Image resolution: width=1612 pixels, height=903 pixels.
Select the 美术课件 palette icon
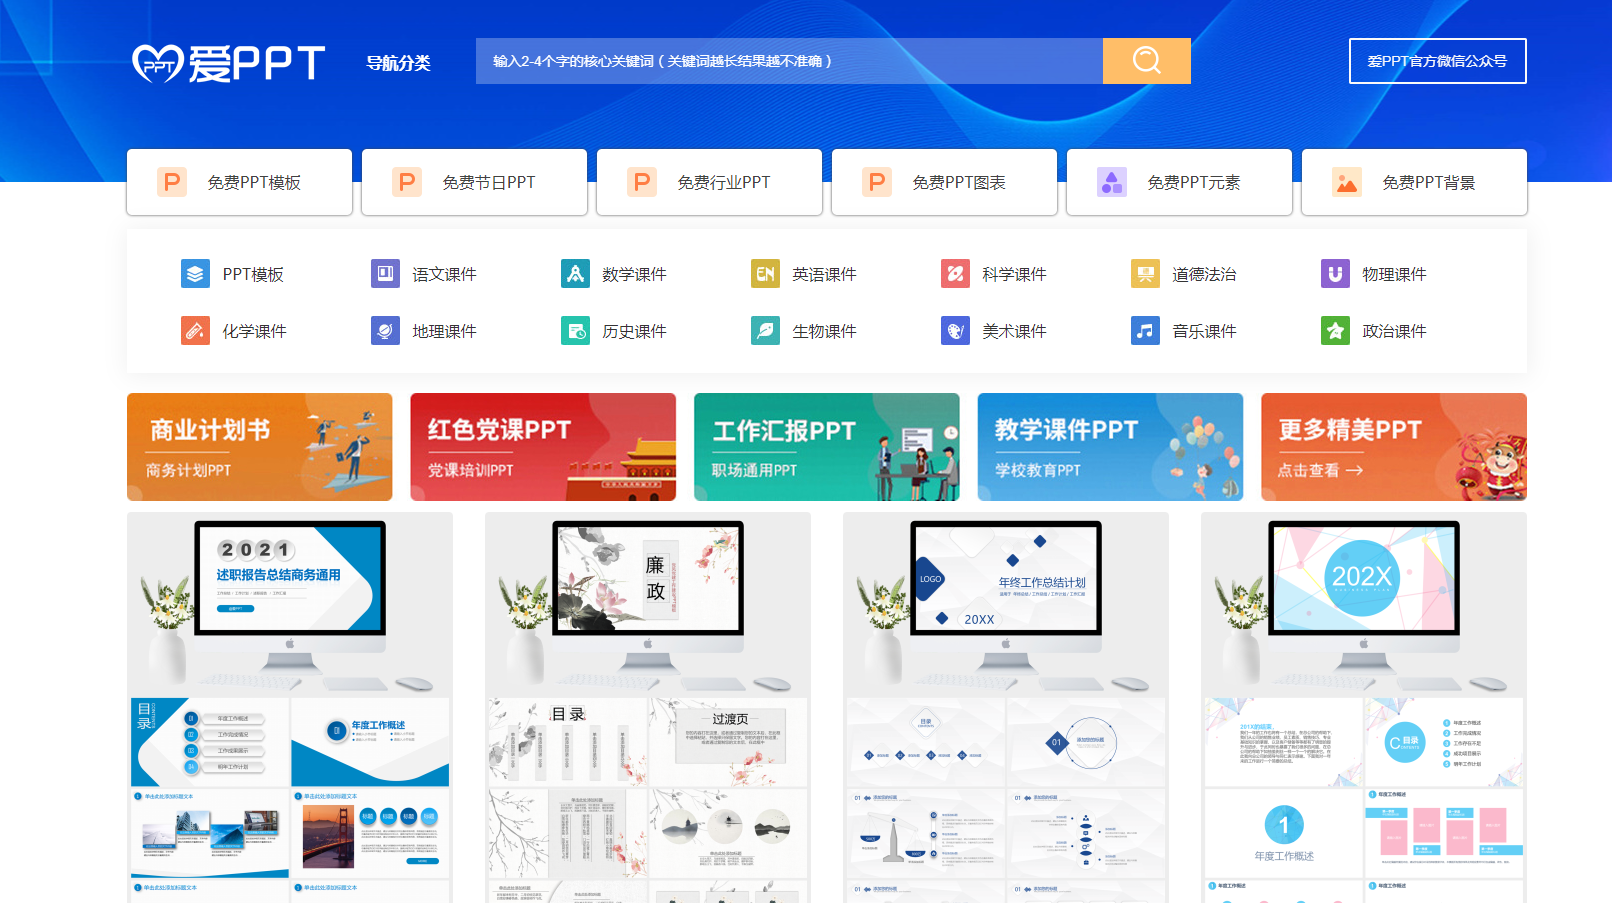pyautogui.click(x=955, y=330)
